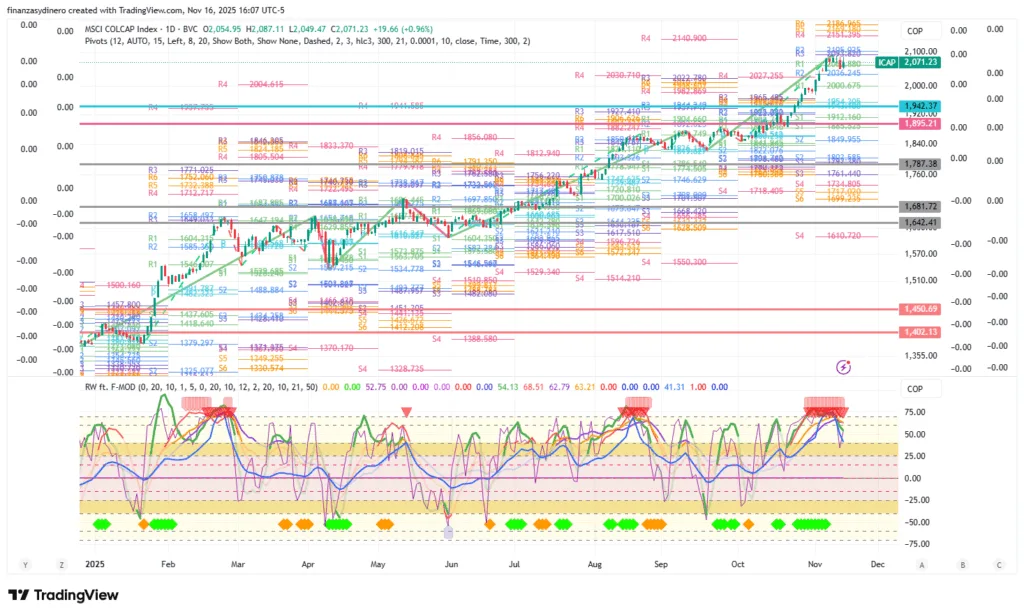This screenshot has height=616, width=1024.
Task: Select the cyan 1,942.37 horizontal level label
Action: tap(919, 106)
